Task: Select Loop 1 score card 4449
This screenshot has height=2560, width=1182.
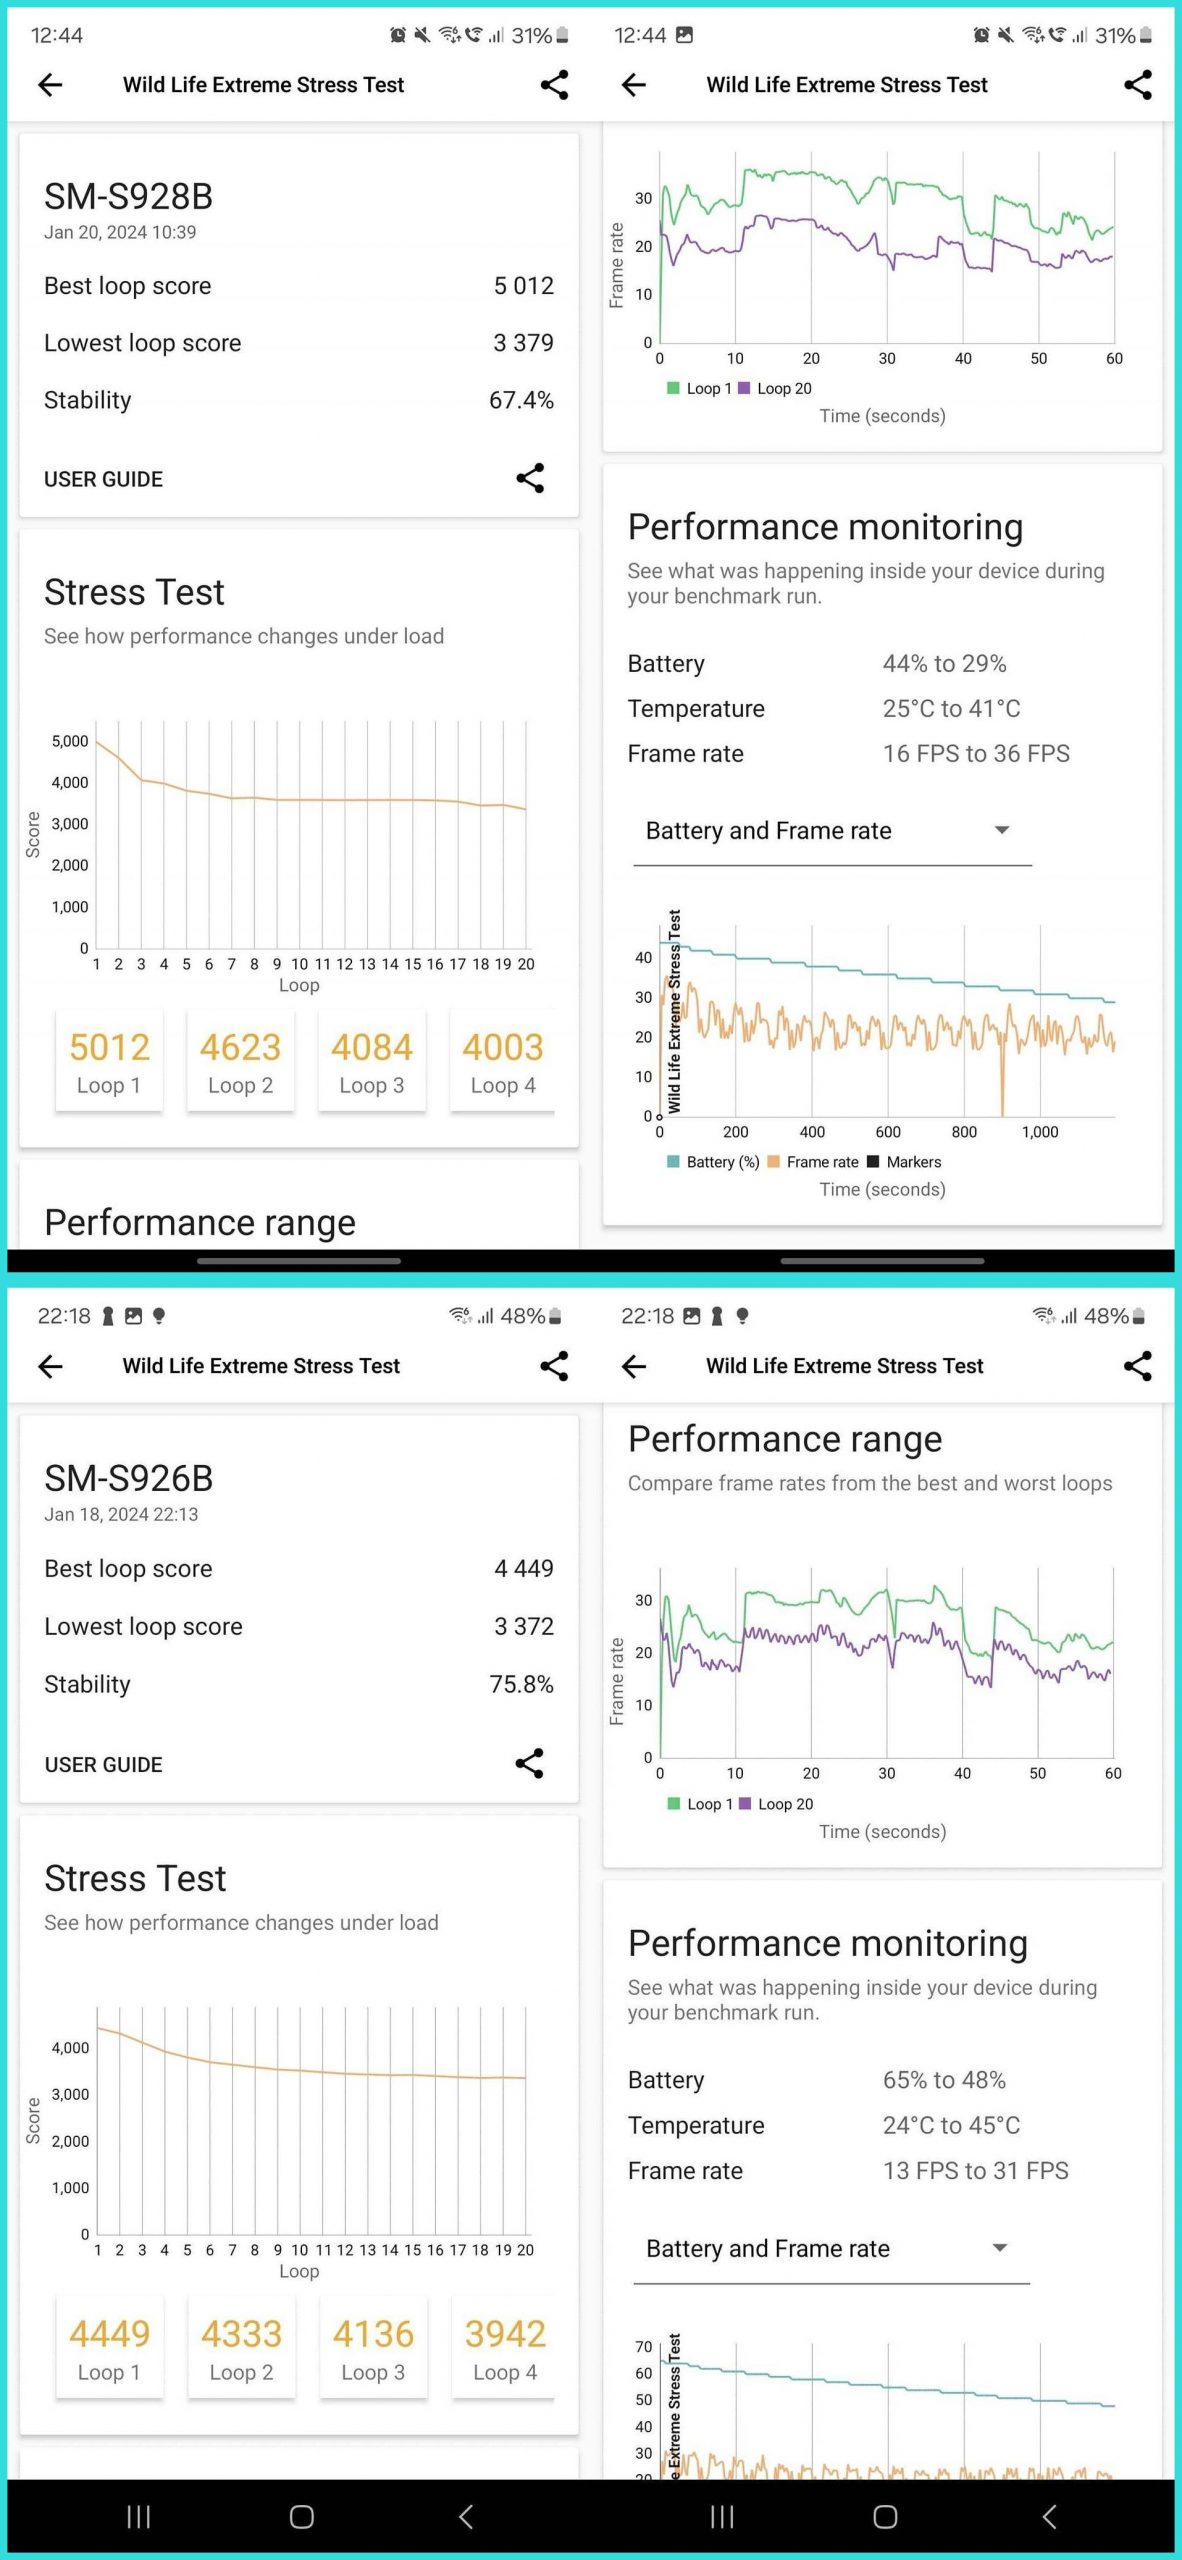Action: pyautogui.click(x=109, y=2348)
